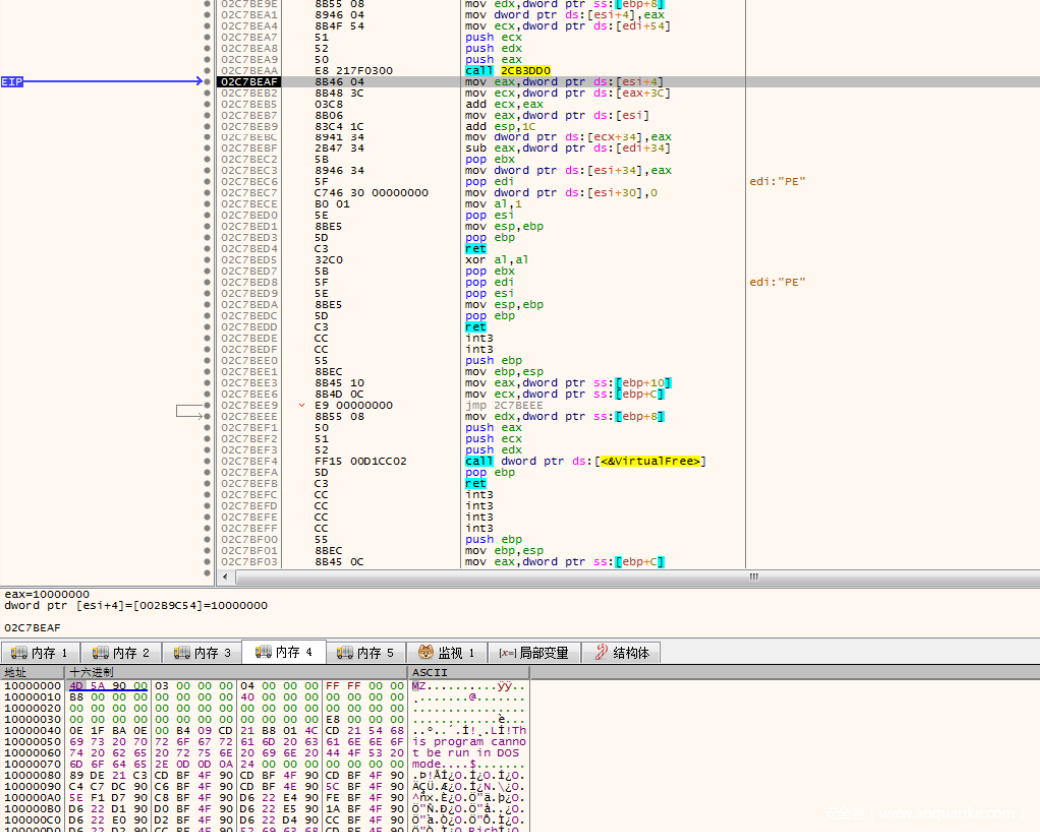The image size is (1040, 832).
Task: Toggle breakpoint dot at address 02C7BED4
Action: coord(207,249)
